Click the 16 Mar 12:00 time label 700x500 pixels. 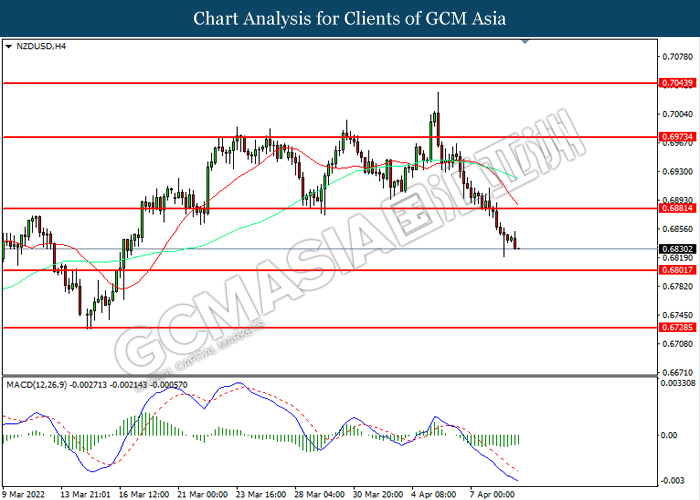(144, 494)
